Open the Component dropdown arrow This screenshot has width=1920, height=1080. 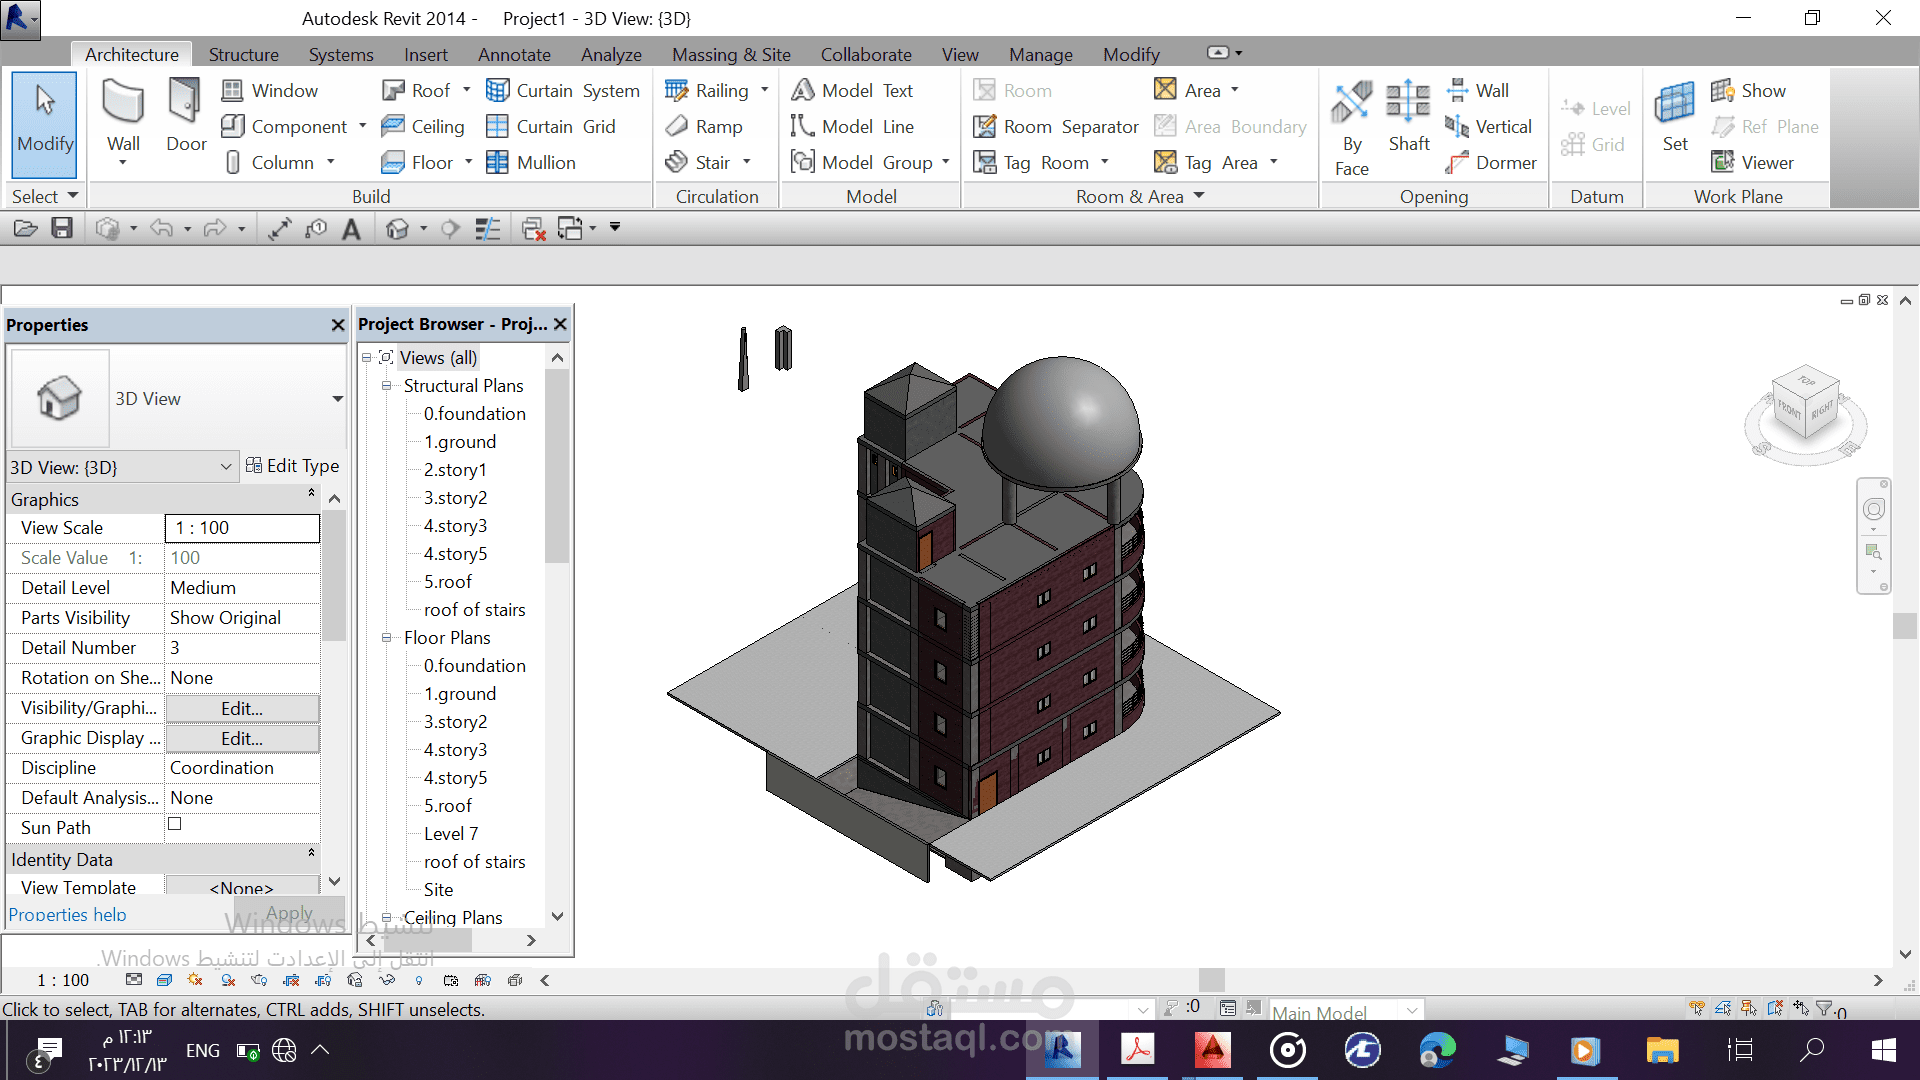click(362, 126)
